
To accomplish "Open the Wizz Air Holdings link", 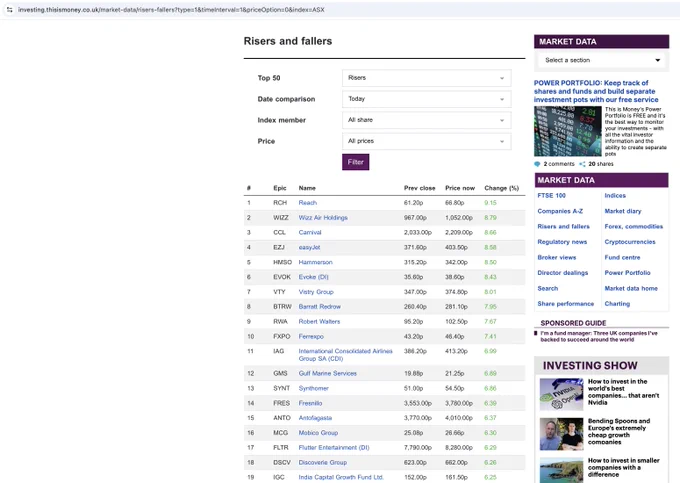I will coord(323,218).
